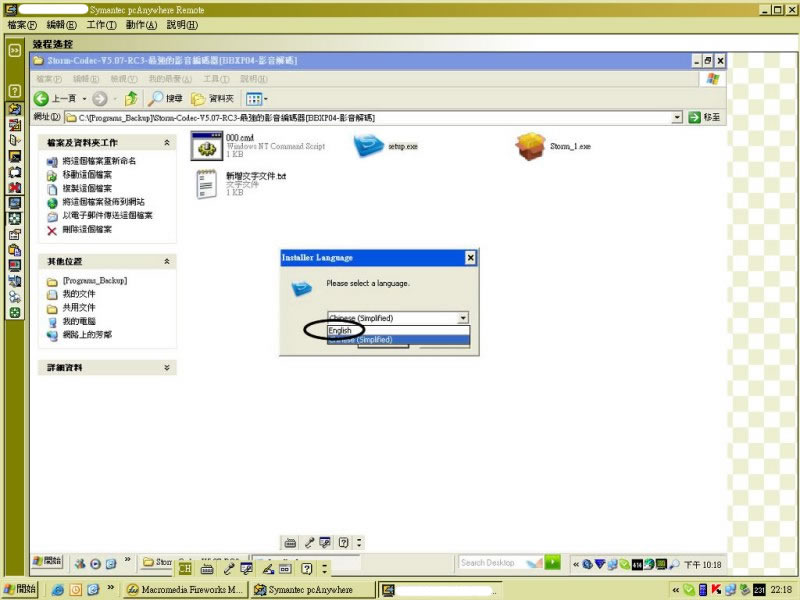Click 刪除這個檔案 delete link

[x=87, y=229]
